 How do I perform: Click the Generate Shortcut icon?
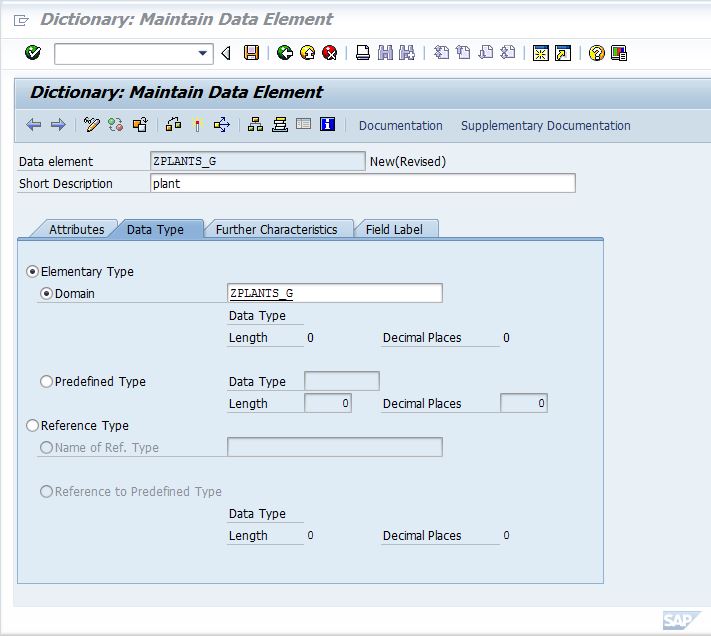click(x=563, y=53)
